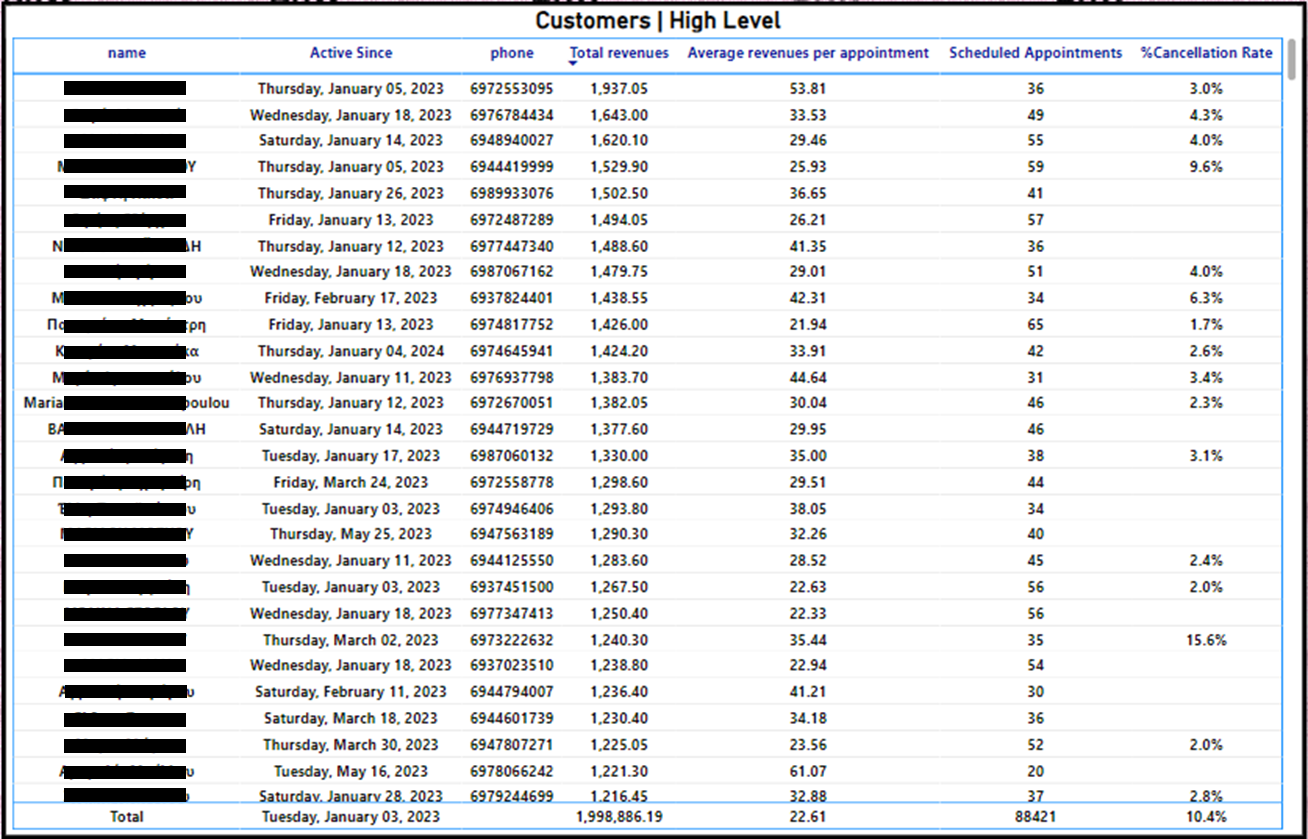This screenshot has width=1308, height=839.
Task: Sort by Total revenues column header
Action: (x=619, y=53)
